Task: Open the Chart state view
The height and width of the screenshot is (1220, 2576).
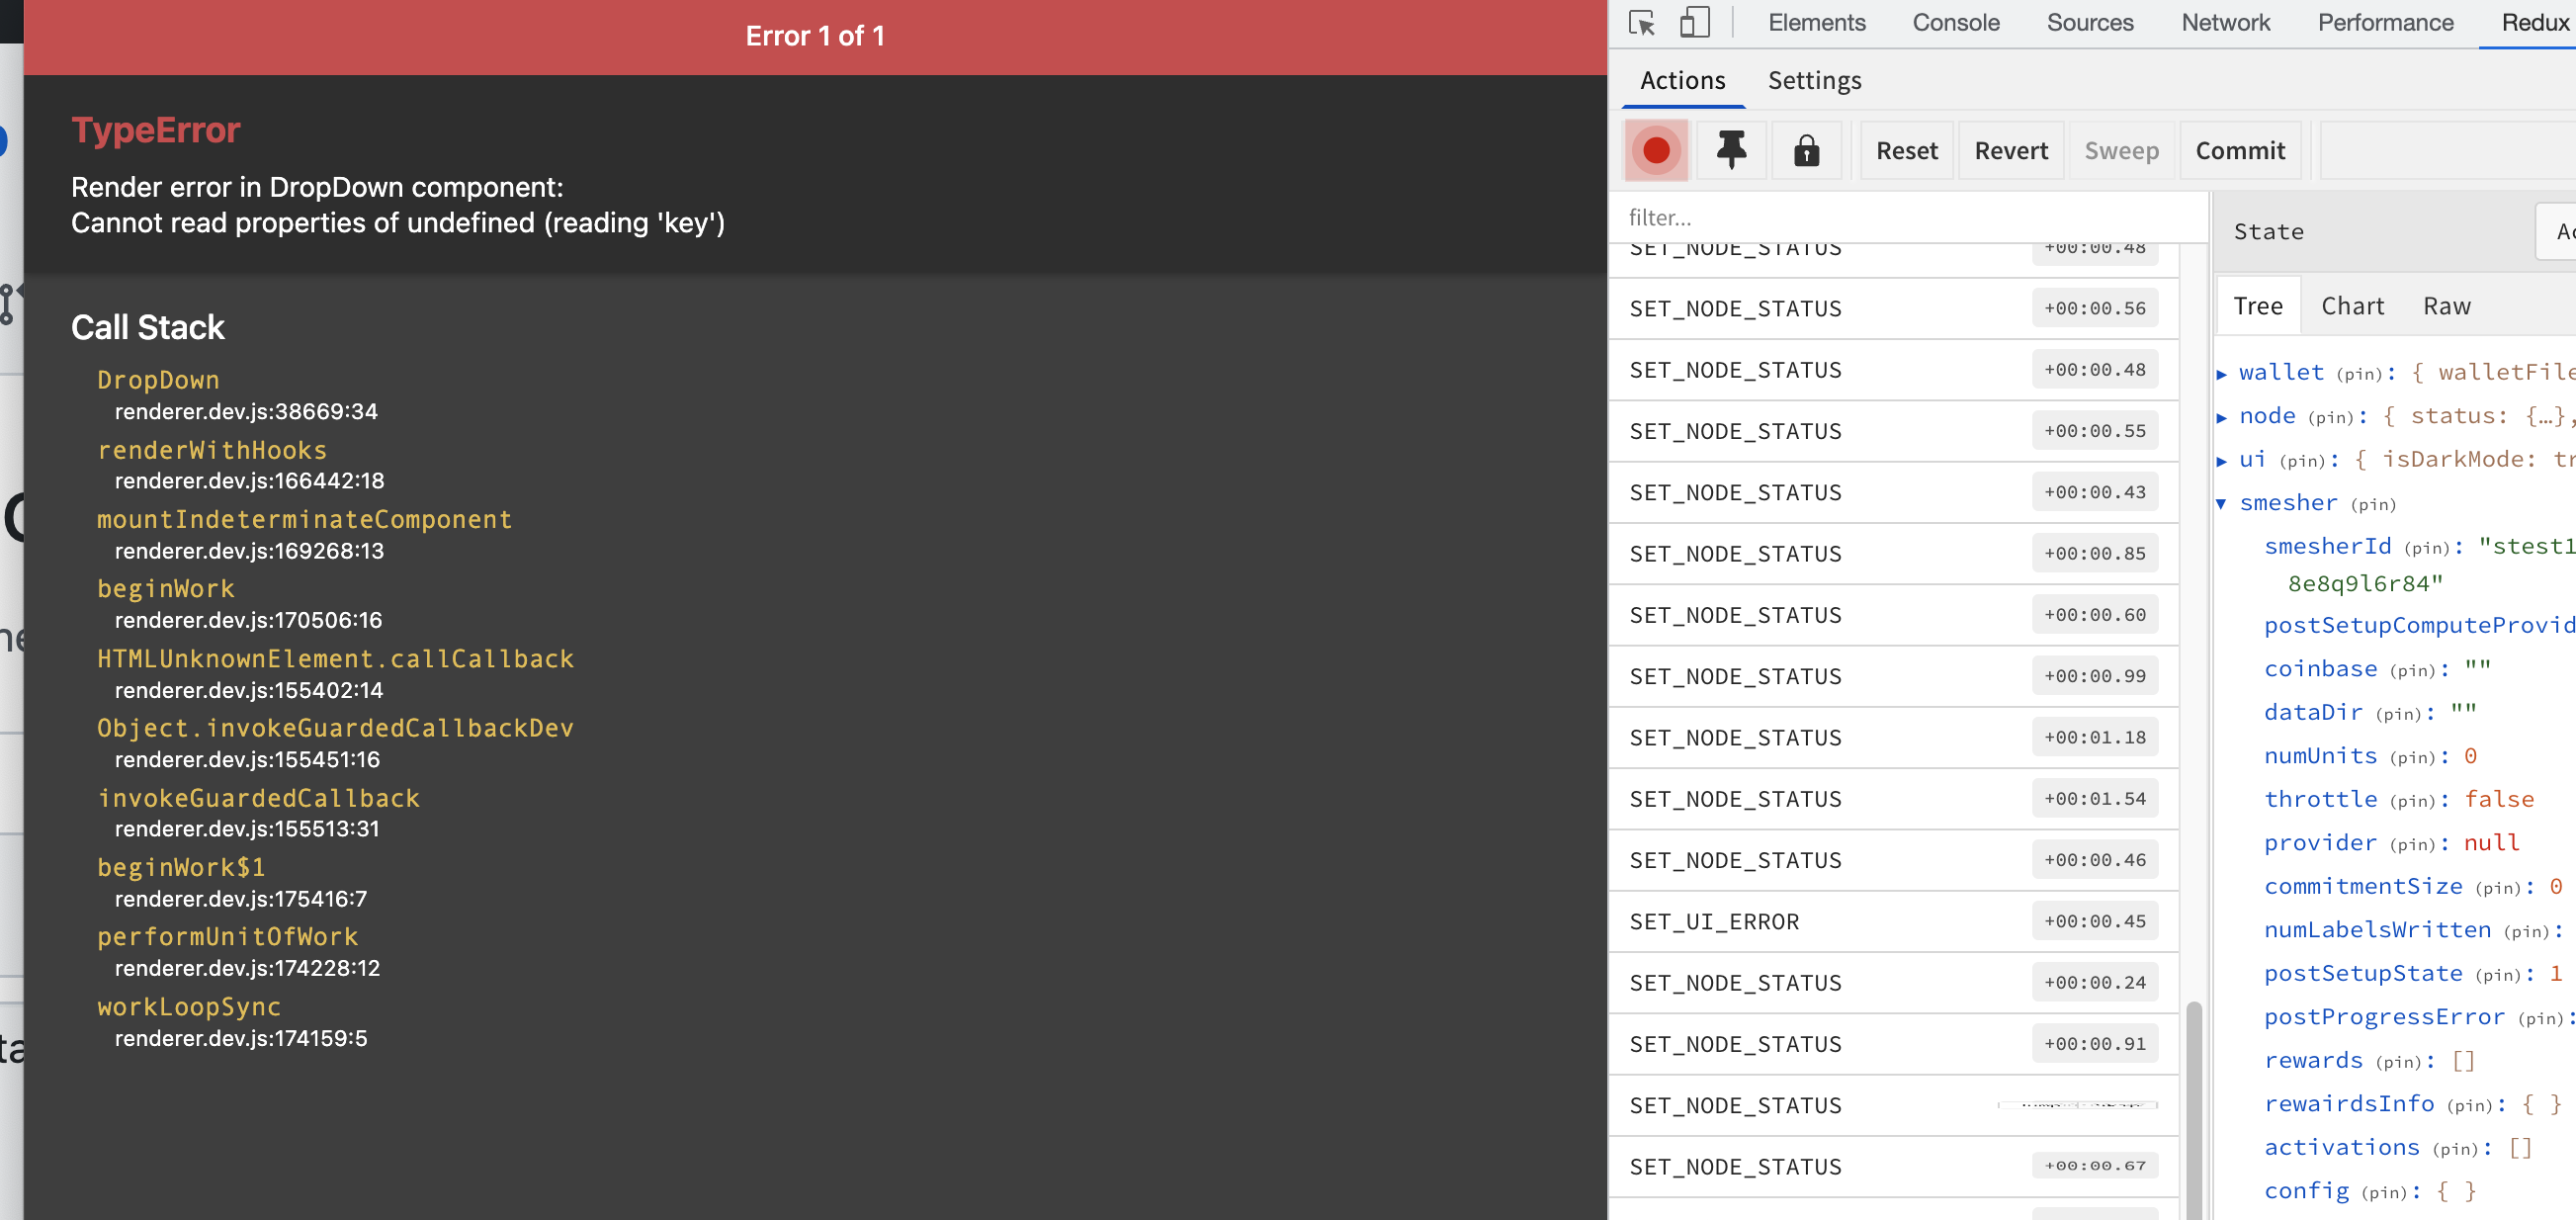Action: pos(2352,305)
